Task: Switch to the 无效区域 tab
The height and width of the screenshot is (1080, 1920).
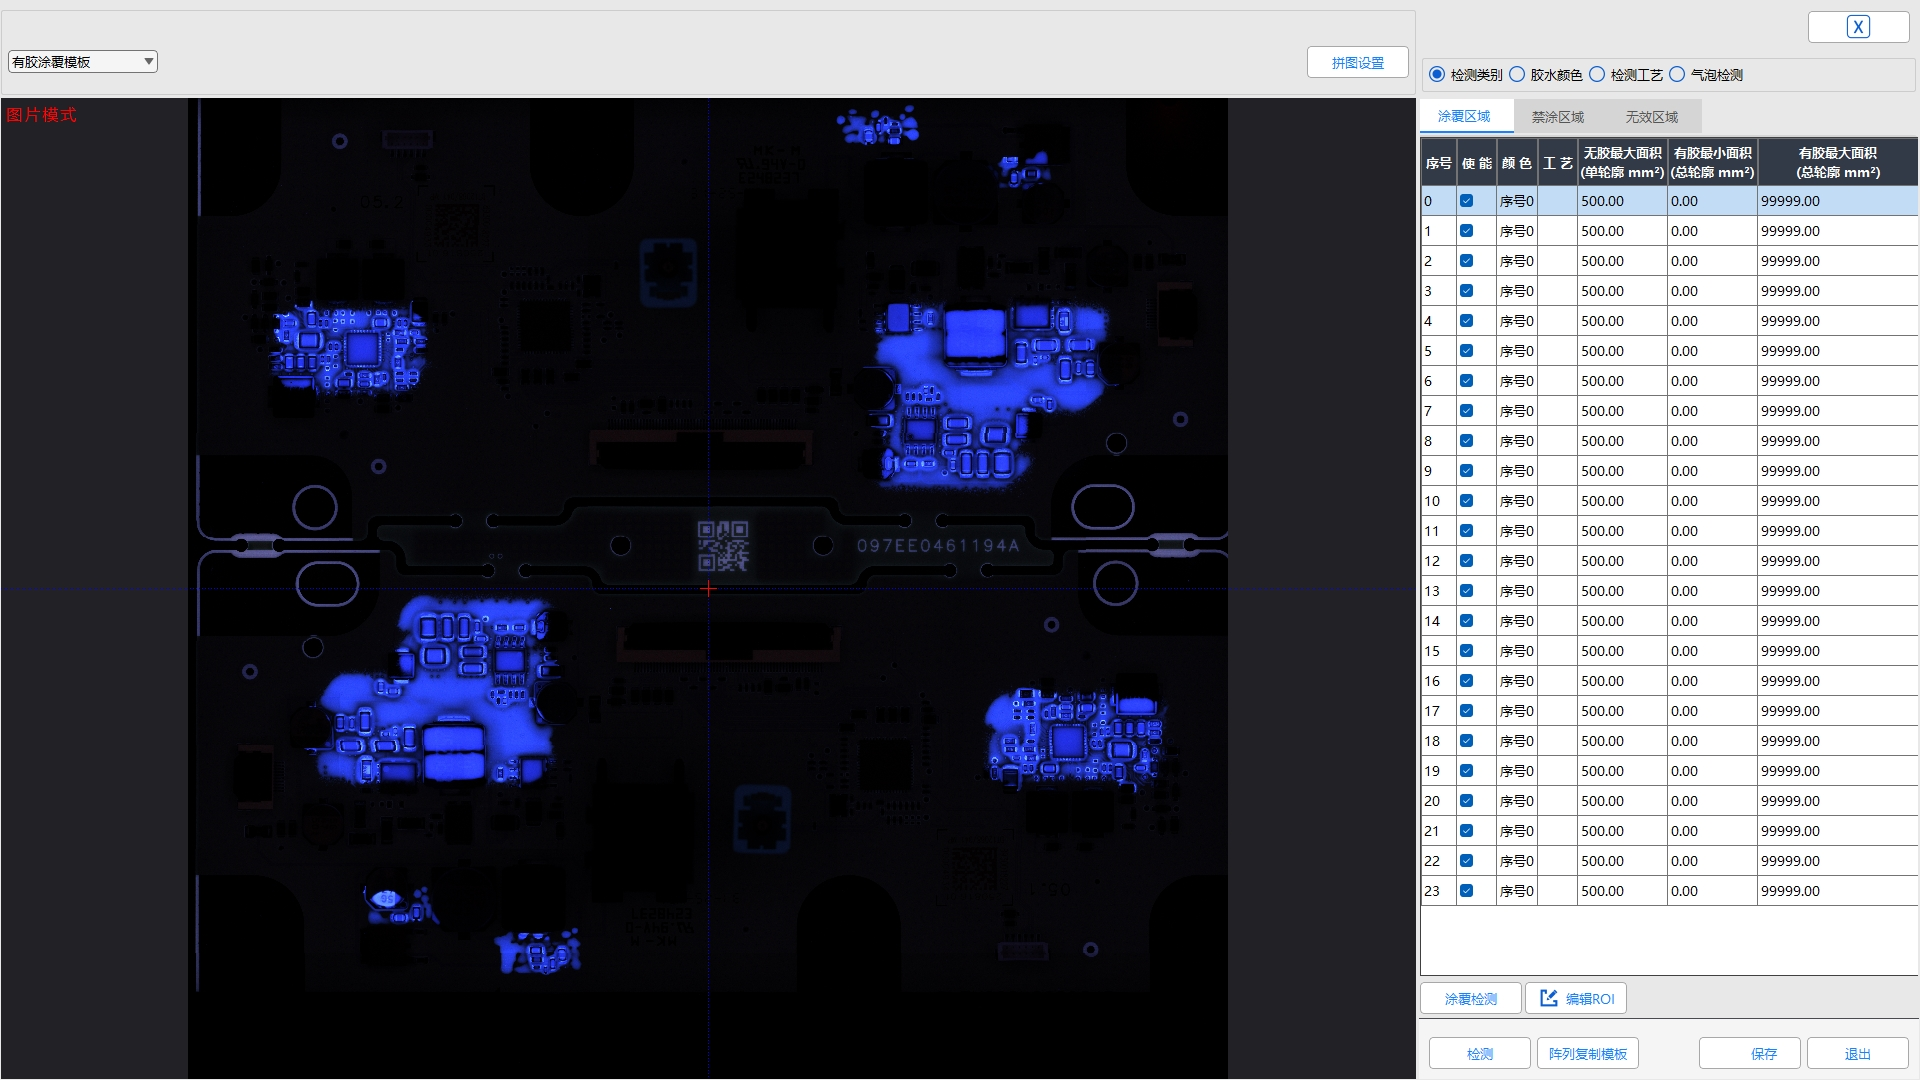Action: pos(1651,117)
